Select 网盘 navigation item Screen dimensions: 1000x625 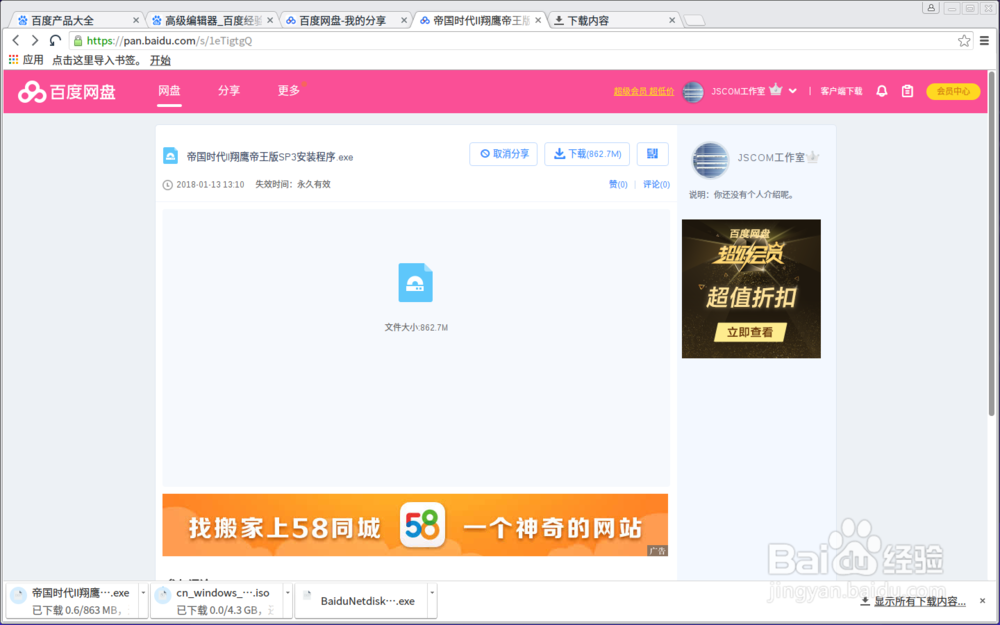tap(169, 91)
